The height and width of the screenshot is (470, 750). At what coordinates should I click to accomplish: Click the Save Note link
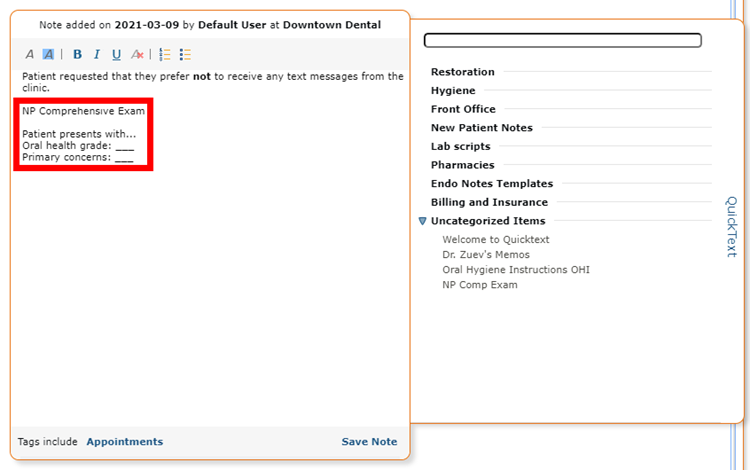coord(369,442)
